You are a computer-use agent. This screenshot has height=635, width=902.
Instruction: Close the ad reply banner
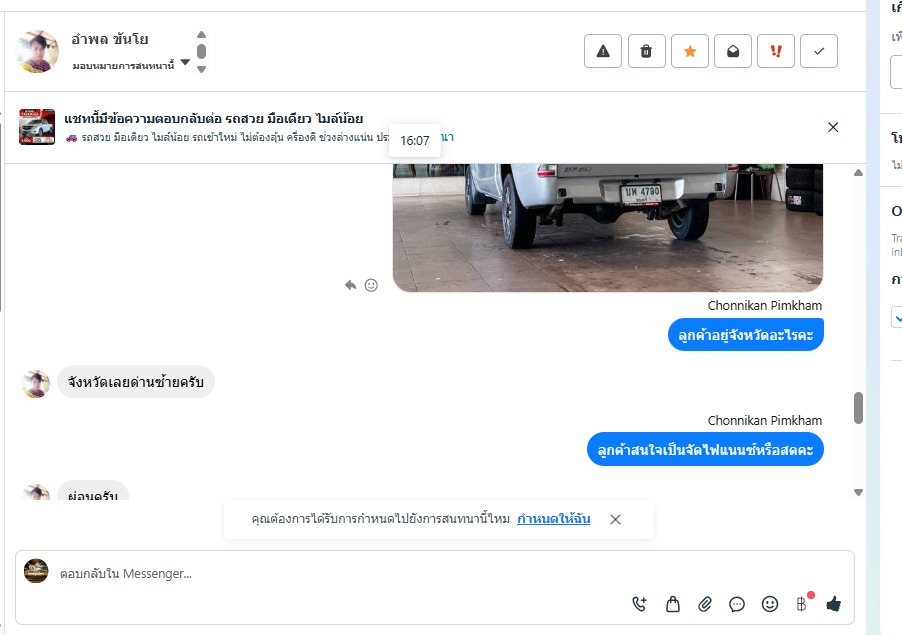point(833,127)
